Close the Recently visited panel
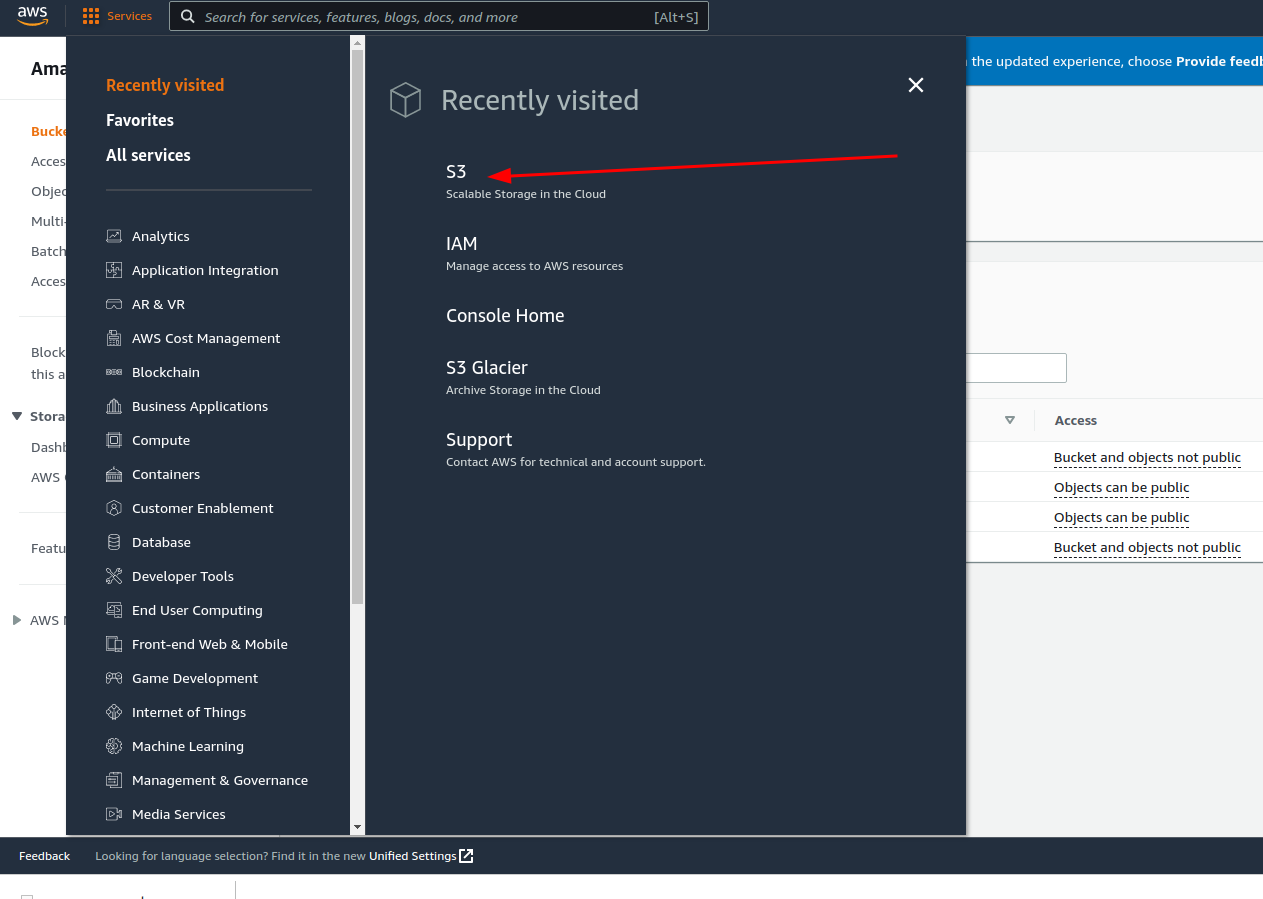This screenshot has width=1263, height=899. pos(916,85)
